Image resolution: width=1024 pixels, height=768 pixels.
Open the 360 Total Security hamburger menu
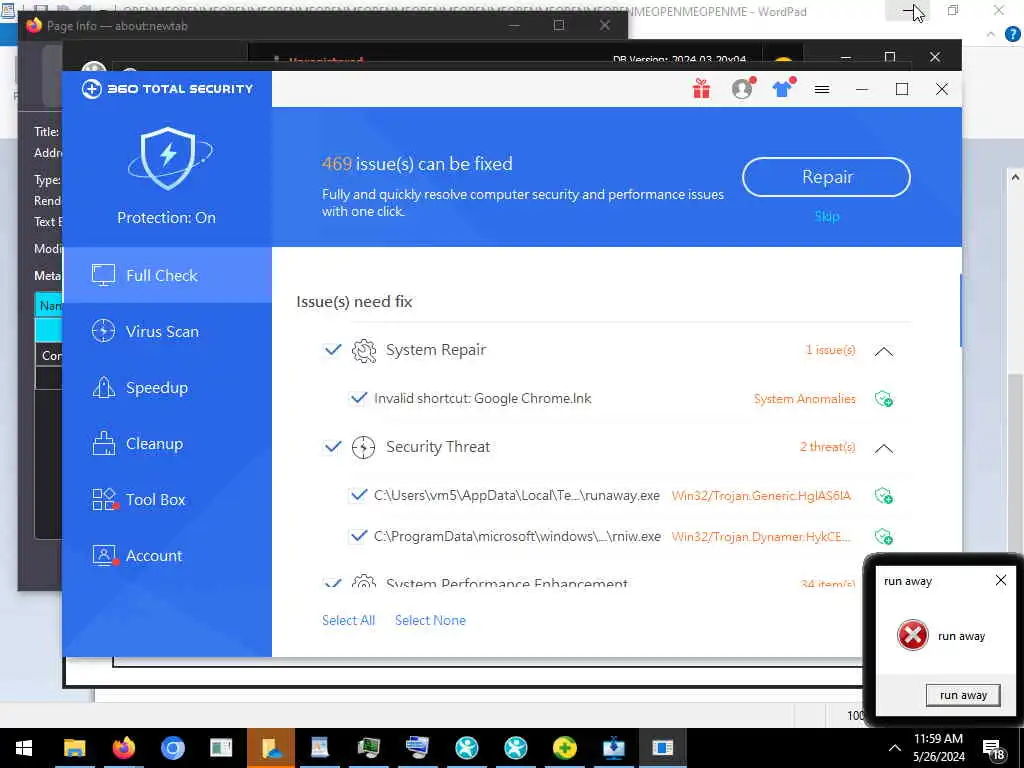point(822,89)
